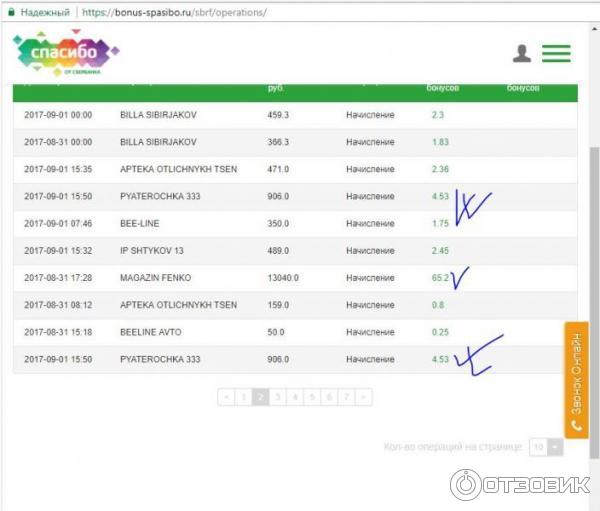Open the Звонок Онлайн side tab
This screenshot has width=600, height=511.
[576, 380]
